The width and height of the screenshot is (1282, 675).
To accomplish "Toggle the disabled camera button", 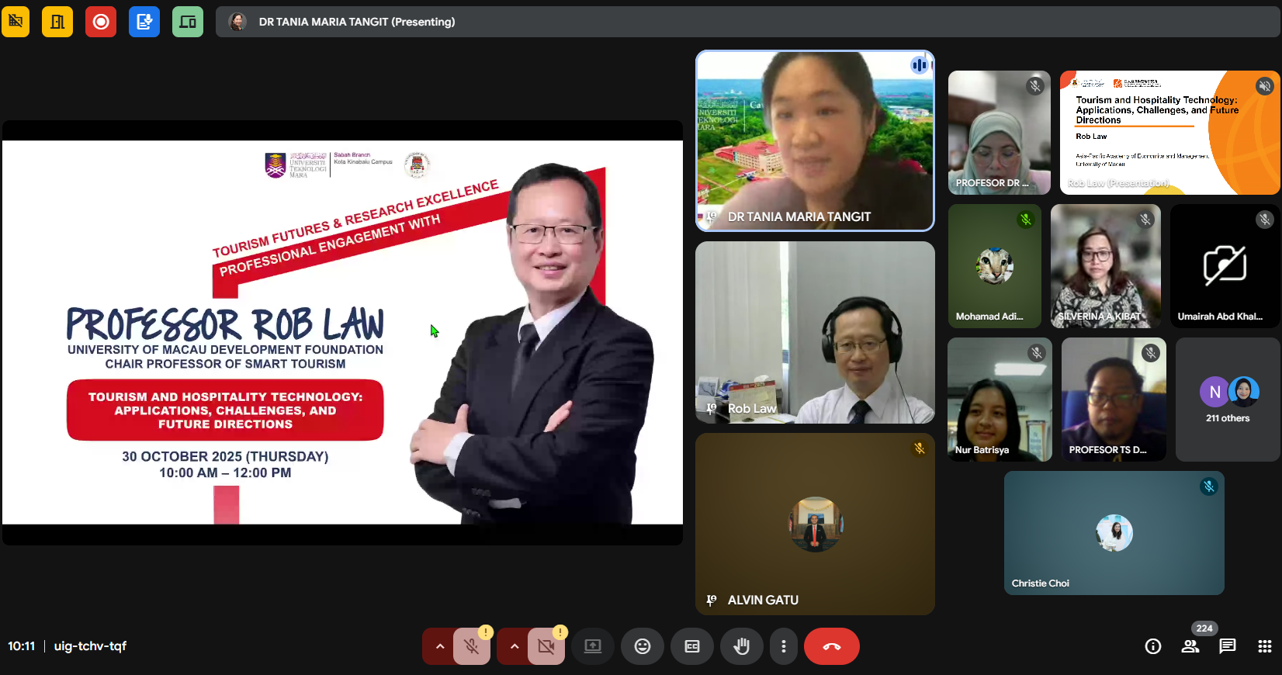I will pyautogui.click(x=546, y=647).
